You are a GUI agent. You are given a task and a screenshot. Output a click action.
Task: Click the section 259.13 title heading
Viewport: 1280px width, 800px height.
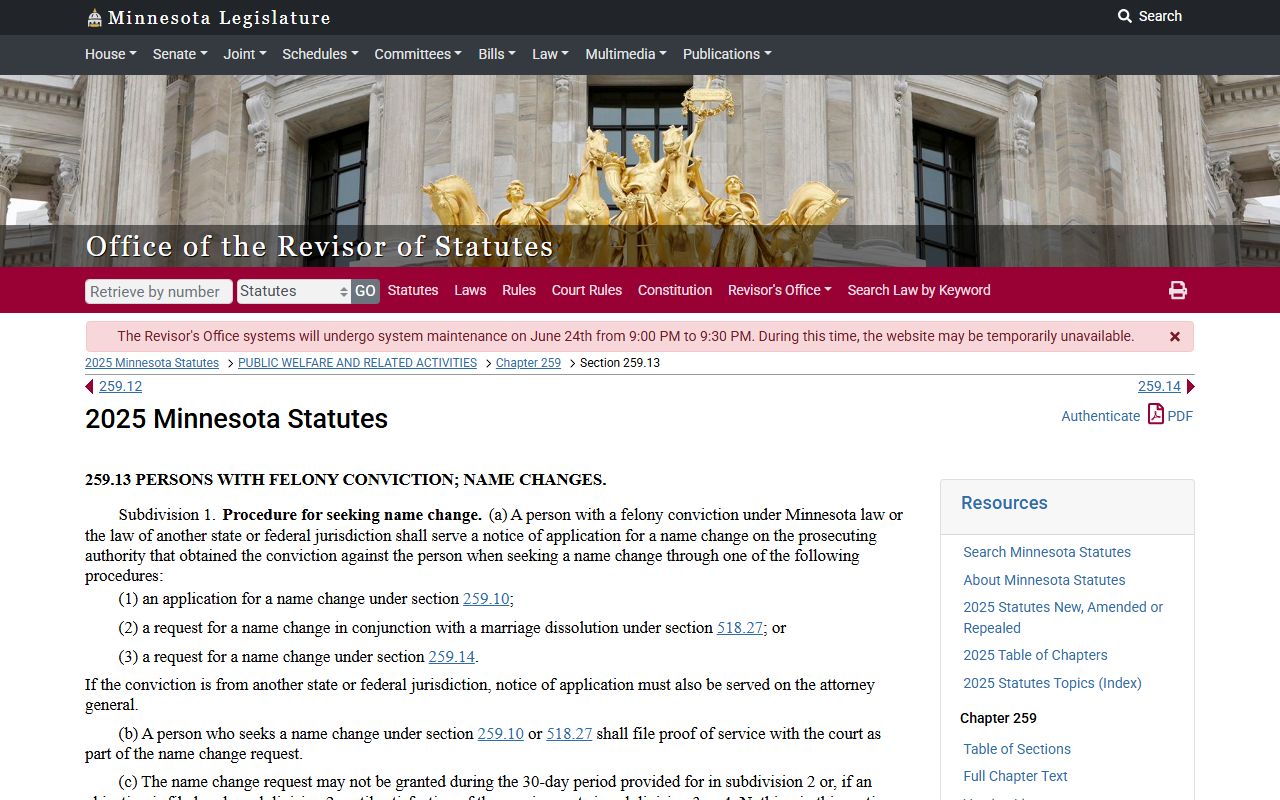click(x=346, y=480)
